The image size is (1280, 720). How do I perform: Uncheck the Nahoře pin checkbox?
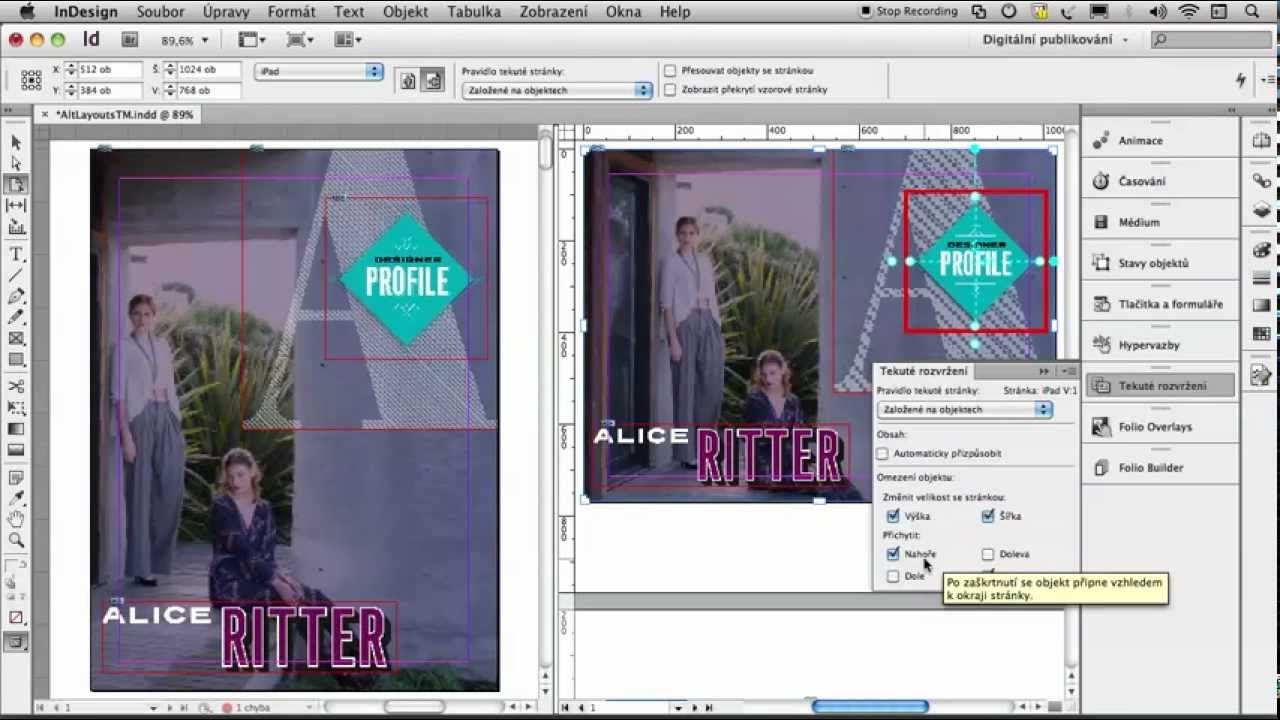click(x=893, y=554)
